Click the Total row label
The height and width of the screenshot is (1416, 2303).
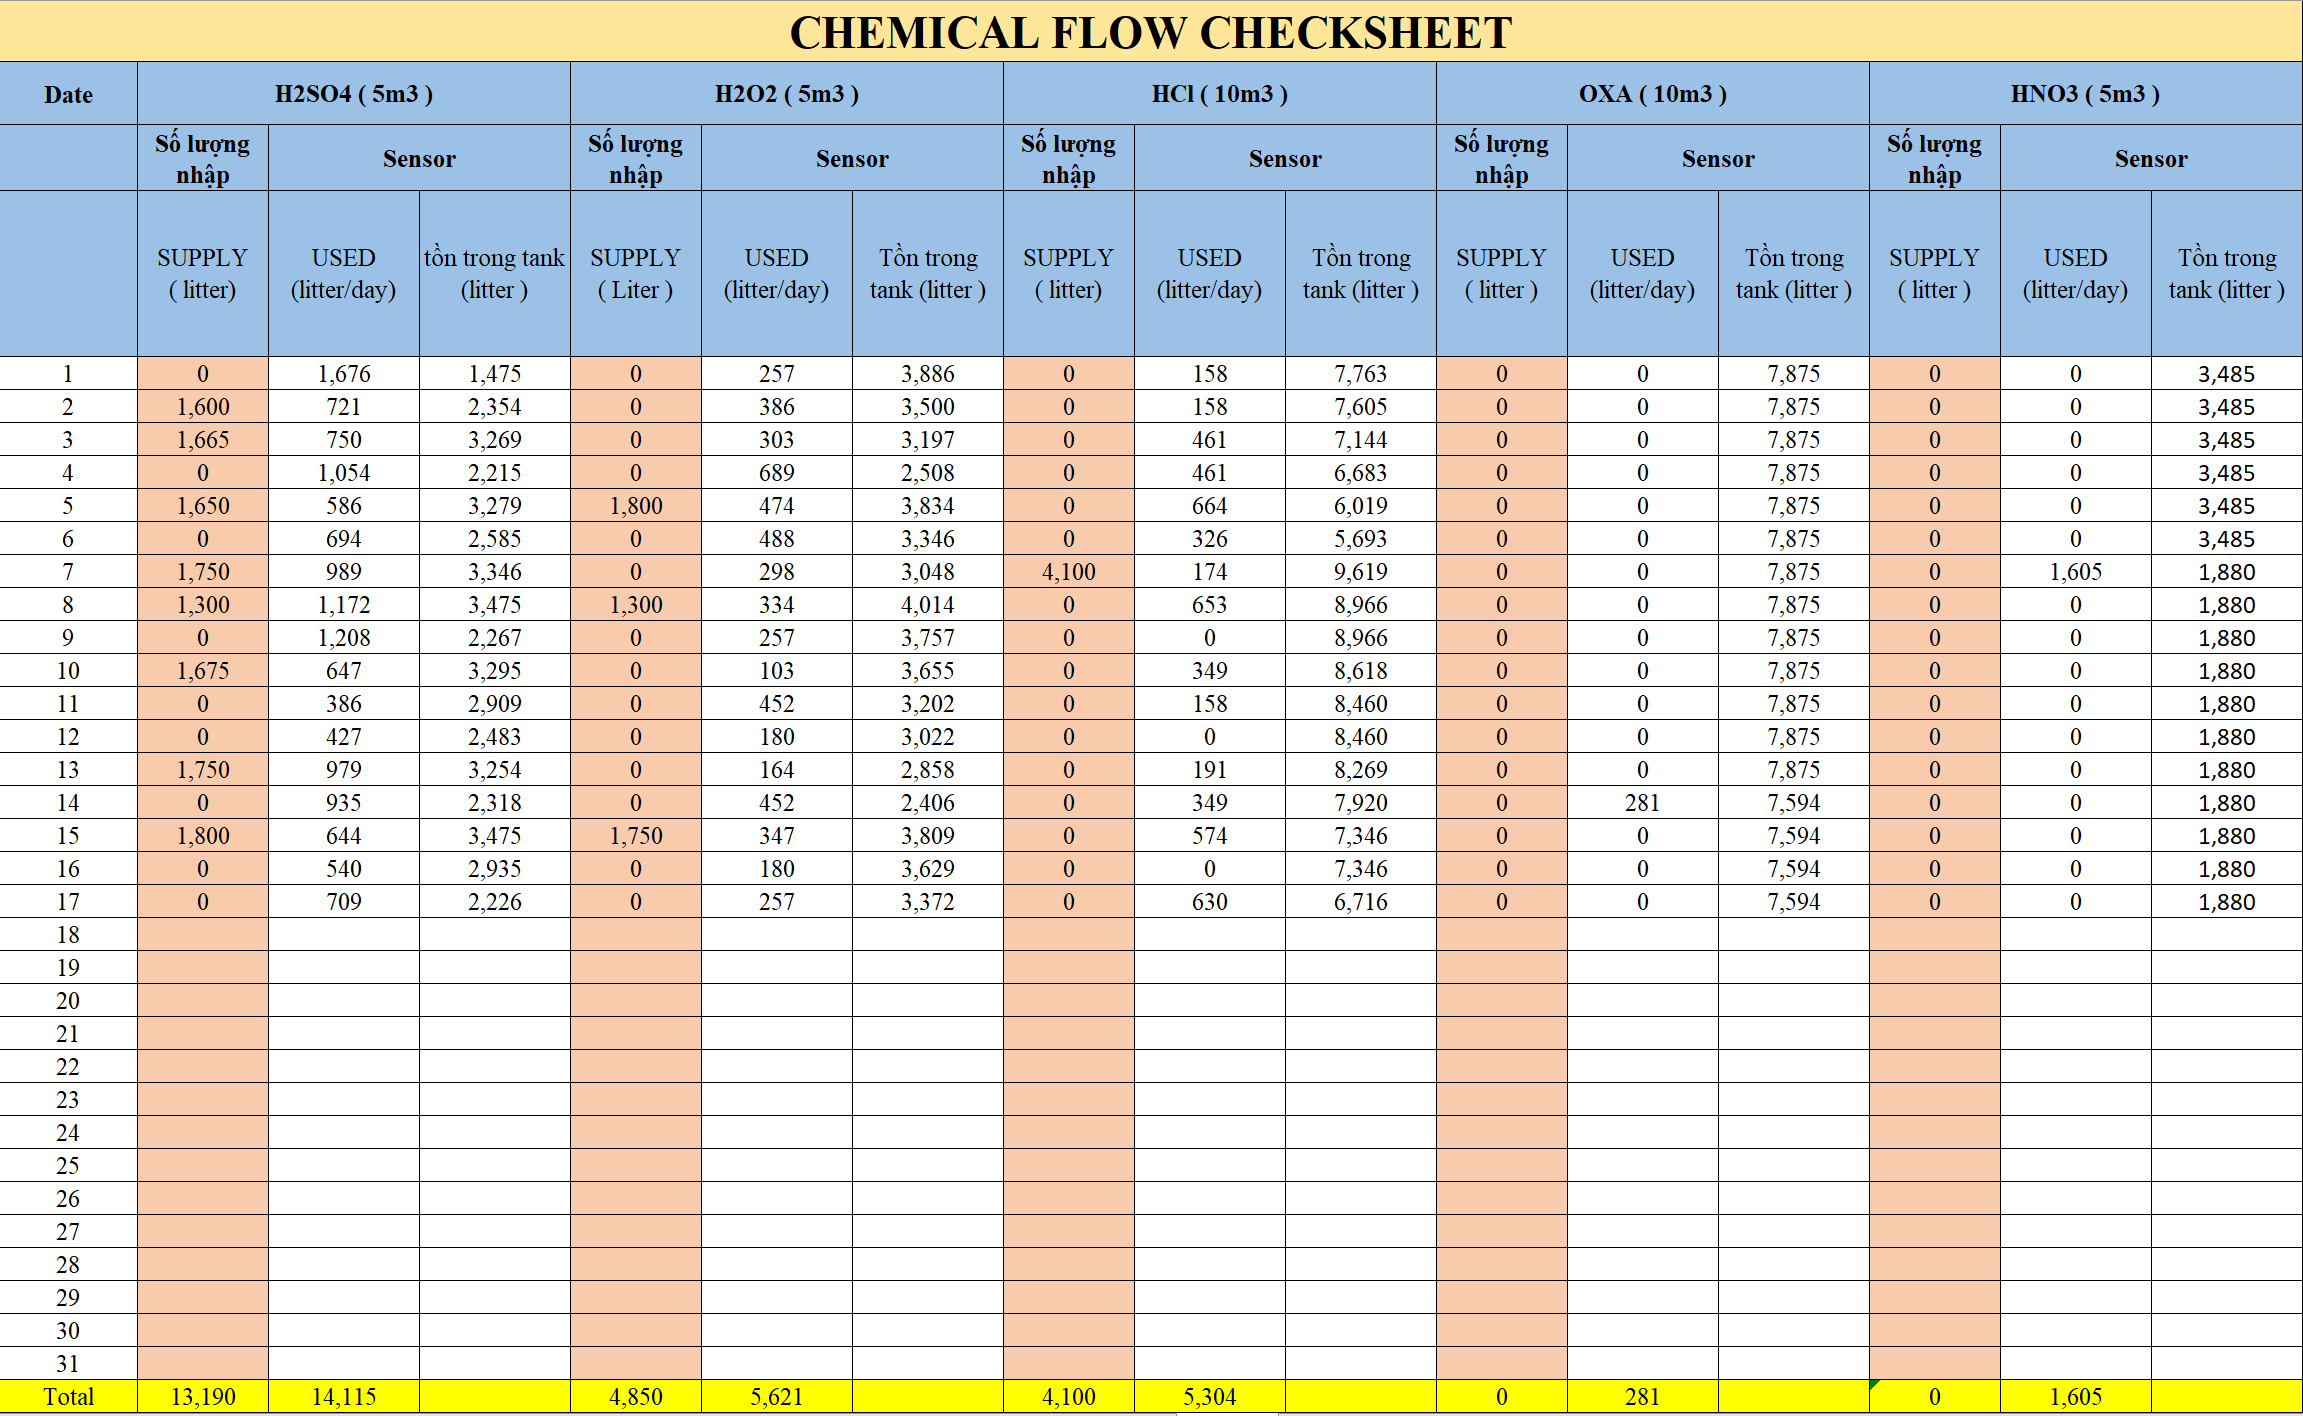pos(68,1397)
